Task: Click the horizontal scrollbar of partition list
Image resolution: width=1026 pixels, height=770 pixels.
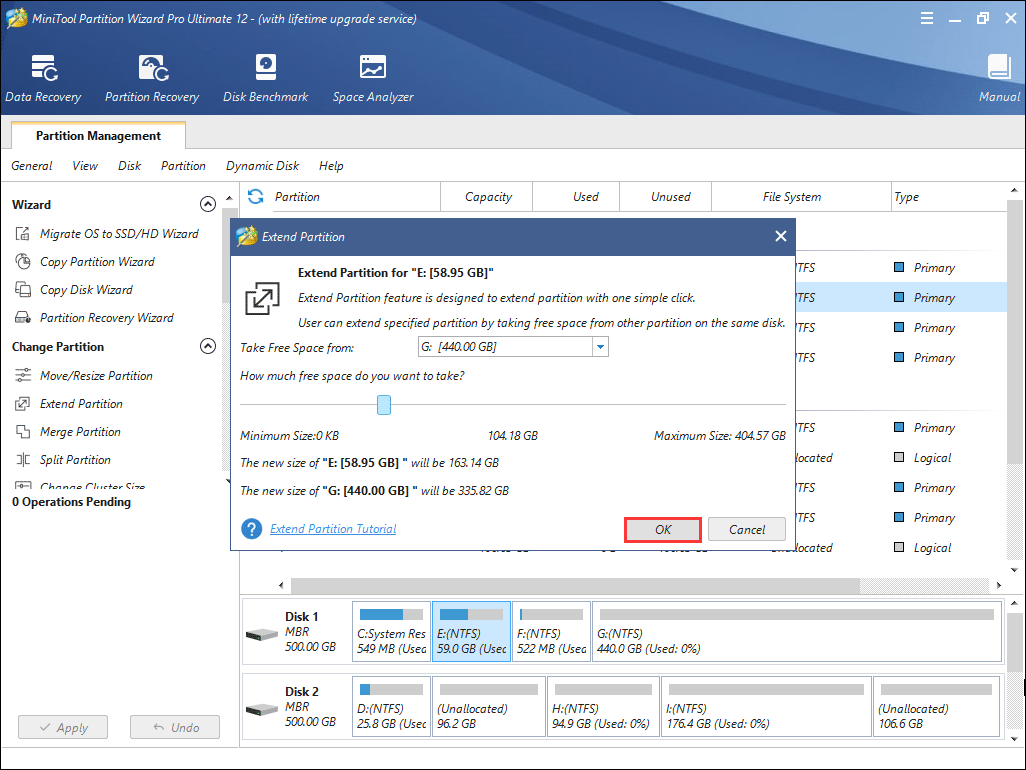Action: pyautogui.click(x=575, y=585)
